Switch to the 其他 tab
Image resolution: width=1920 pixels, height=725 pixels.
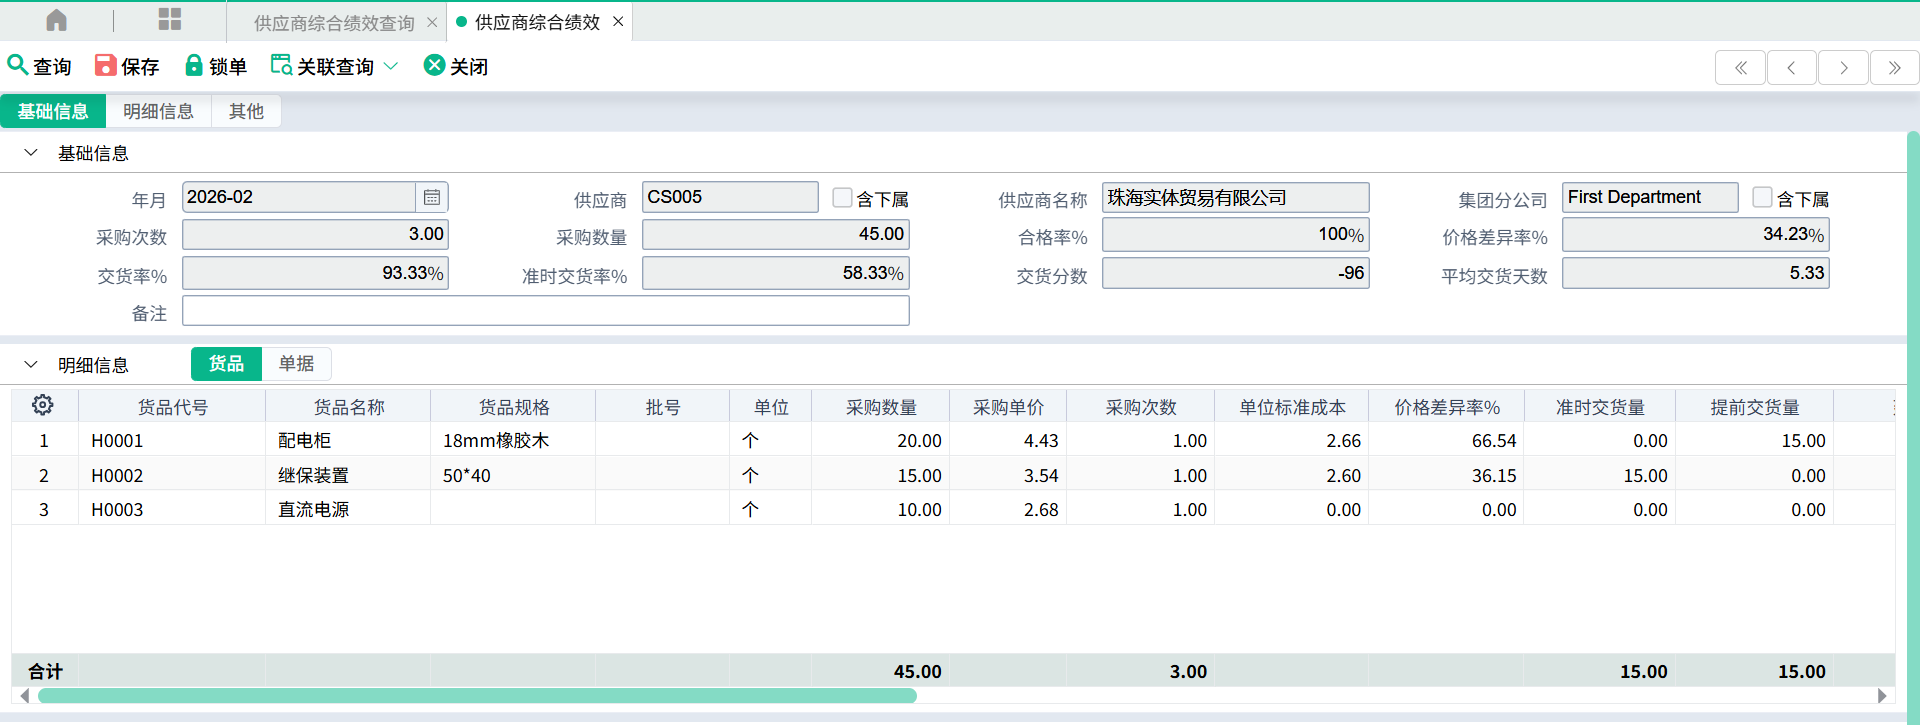click(x=246, y=111)
